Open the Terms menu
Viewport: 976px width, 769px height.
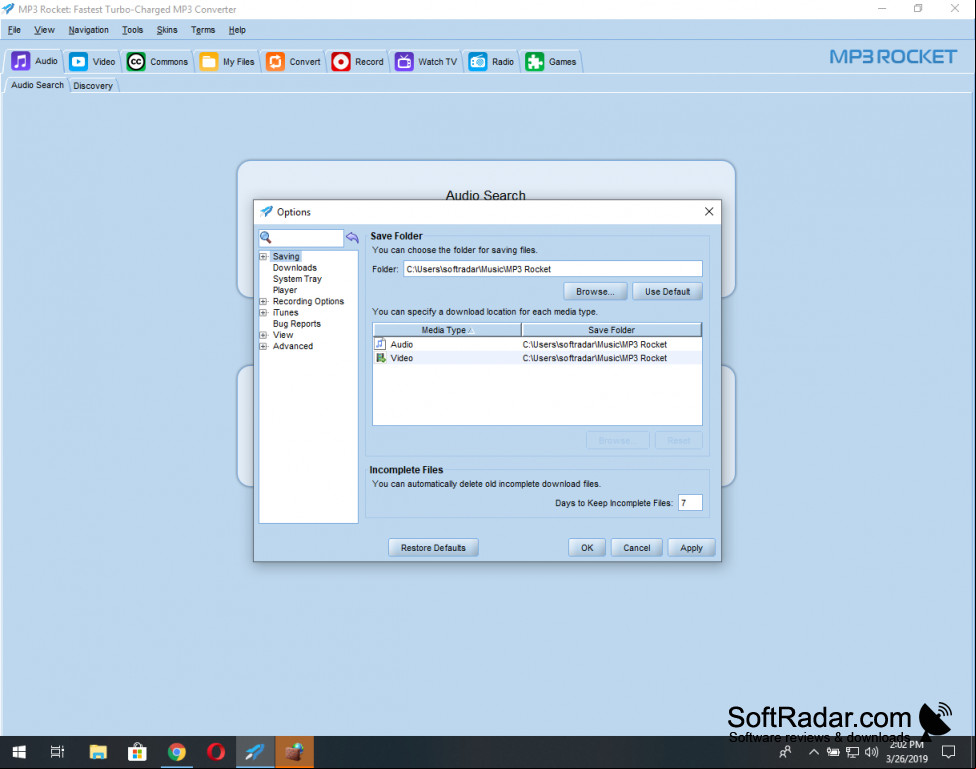point(203,30)
